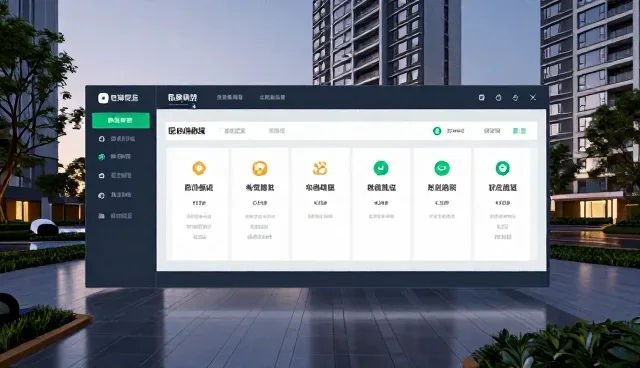
Task: Open the fifth card by its bold title
Action: click(442, 188)
